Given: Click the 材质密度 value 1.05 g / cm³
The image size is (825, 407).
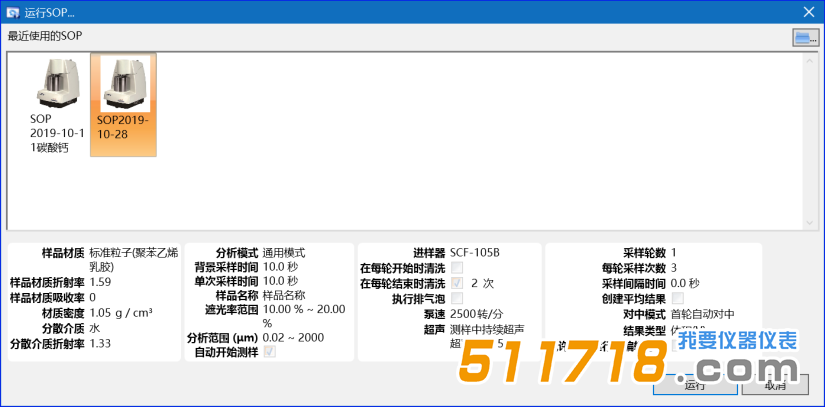Looking at the screenshot, I should click(x=121, y=313).
